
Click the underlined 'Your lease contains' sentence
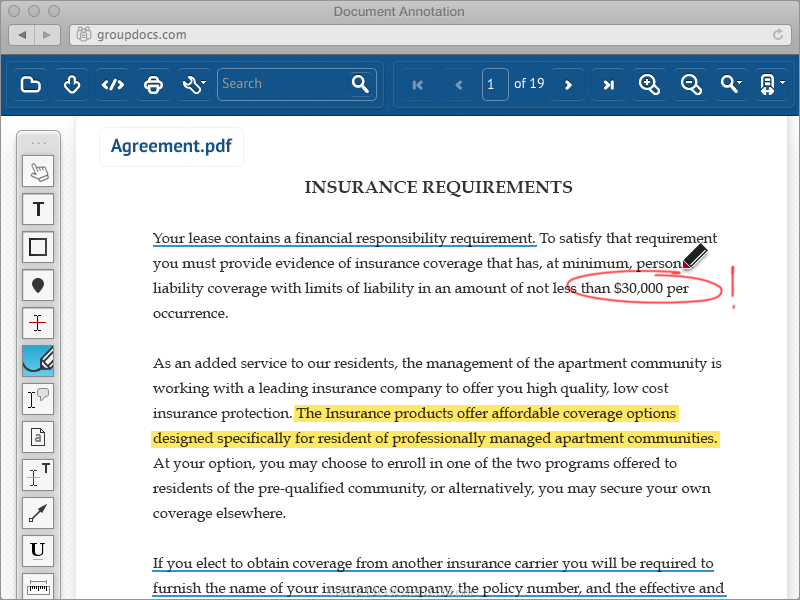click(x=344, y=238)
